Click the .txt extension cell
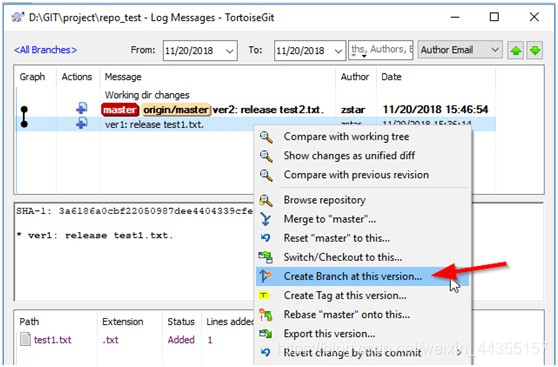 110,340
